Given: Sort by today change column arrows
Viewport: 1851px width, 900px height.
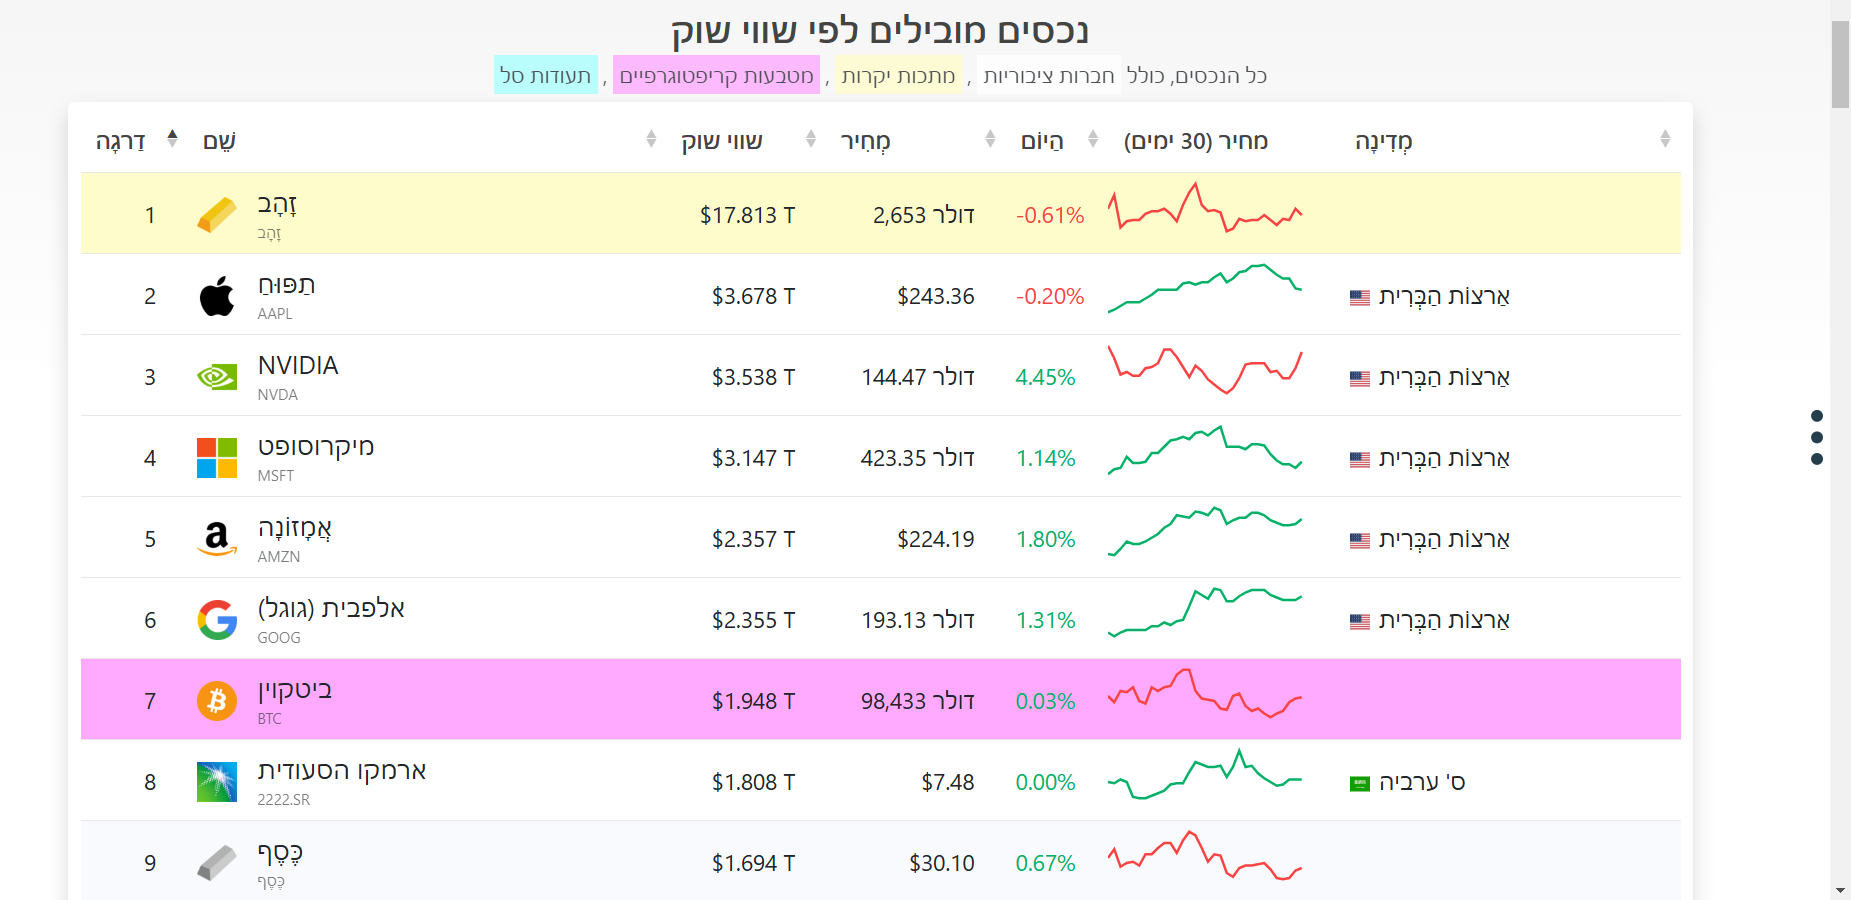Looking at the screenshot, I should [1093, 139].
